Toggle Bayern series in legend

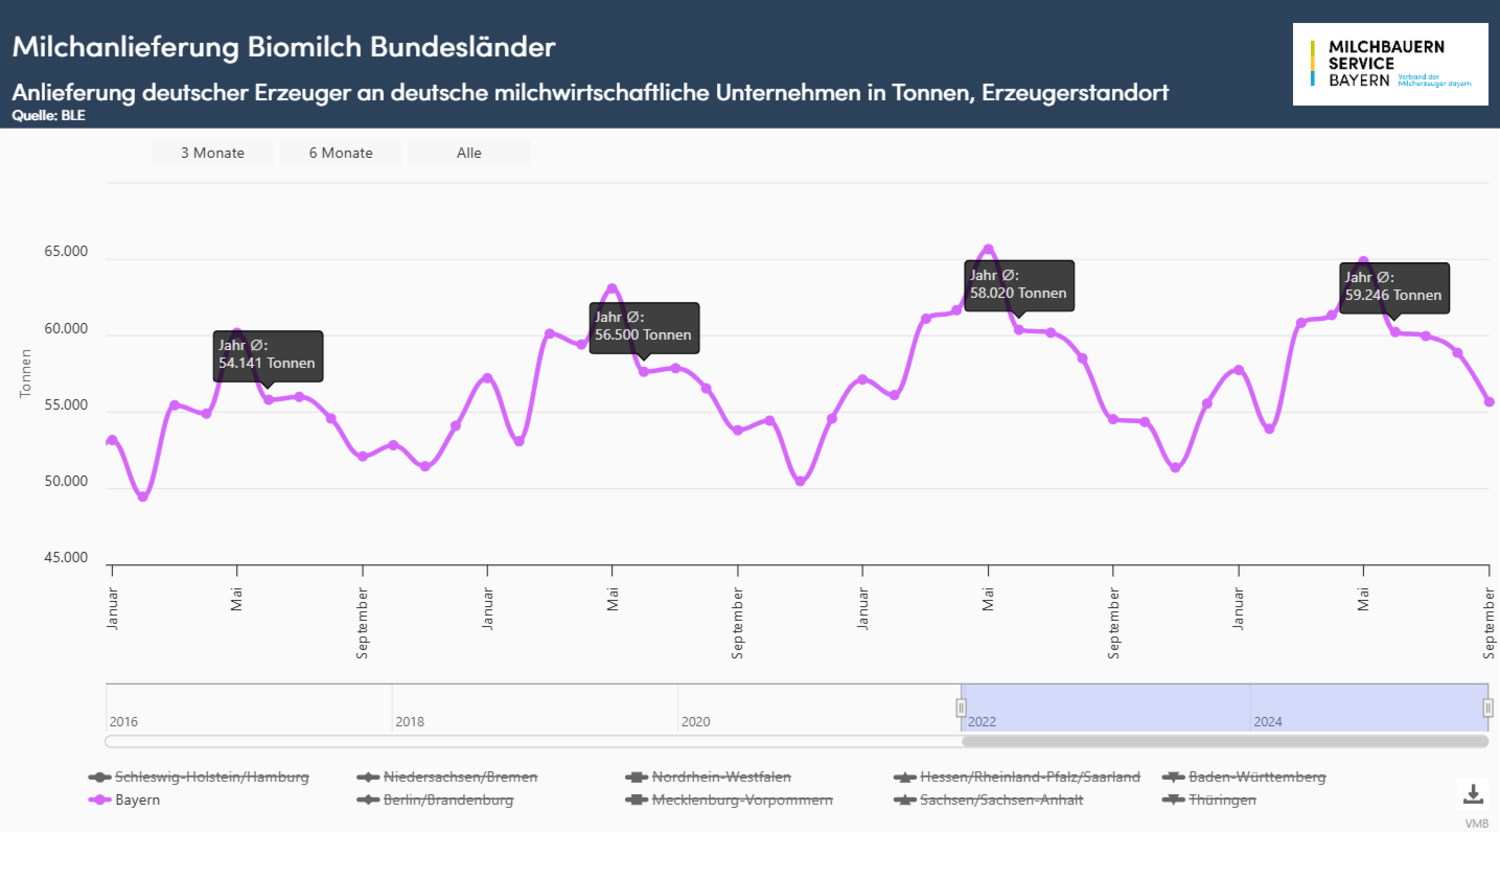136,800
